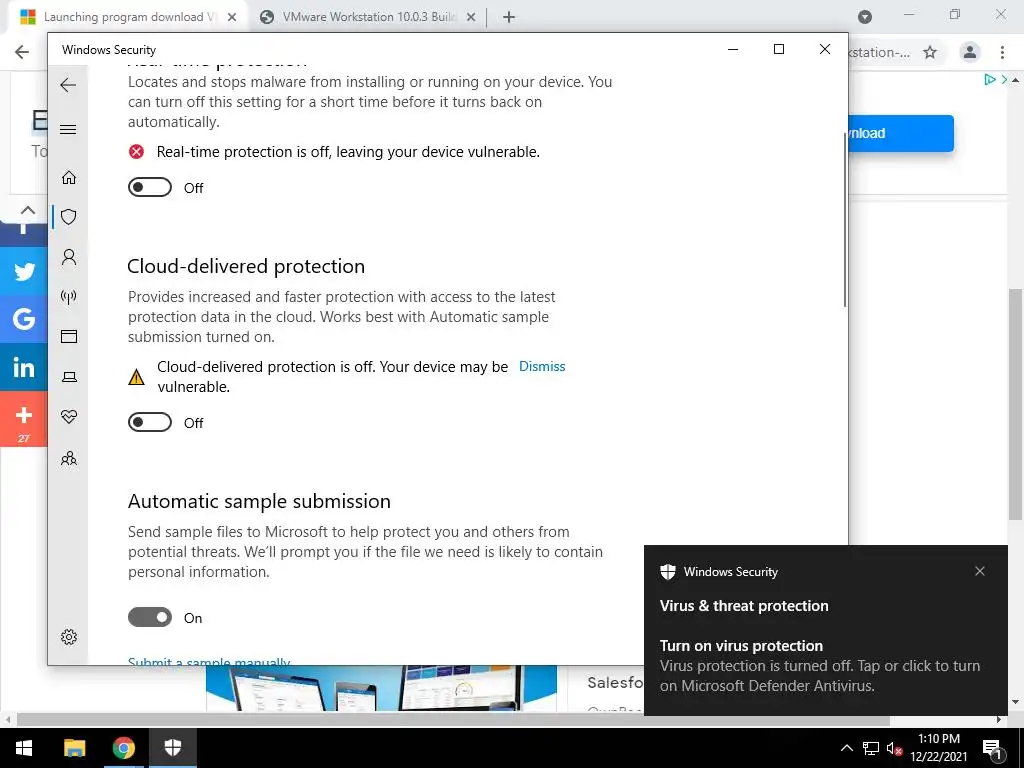The image size is (1024, 768).
Task: Open network status tray icon
Action: [x=871, y=748]
